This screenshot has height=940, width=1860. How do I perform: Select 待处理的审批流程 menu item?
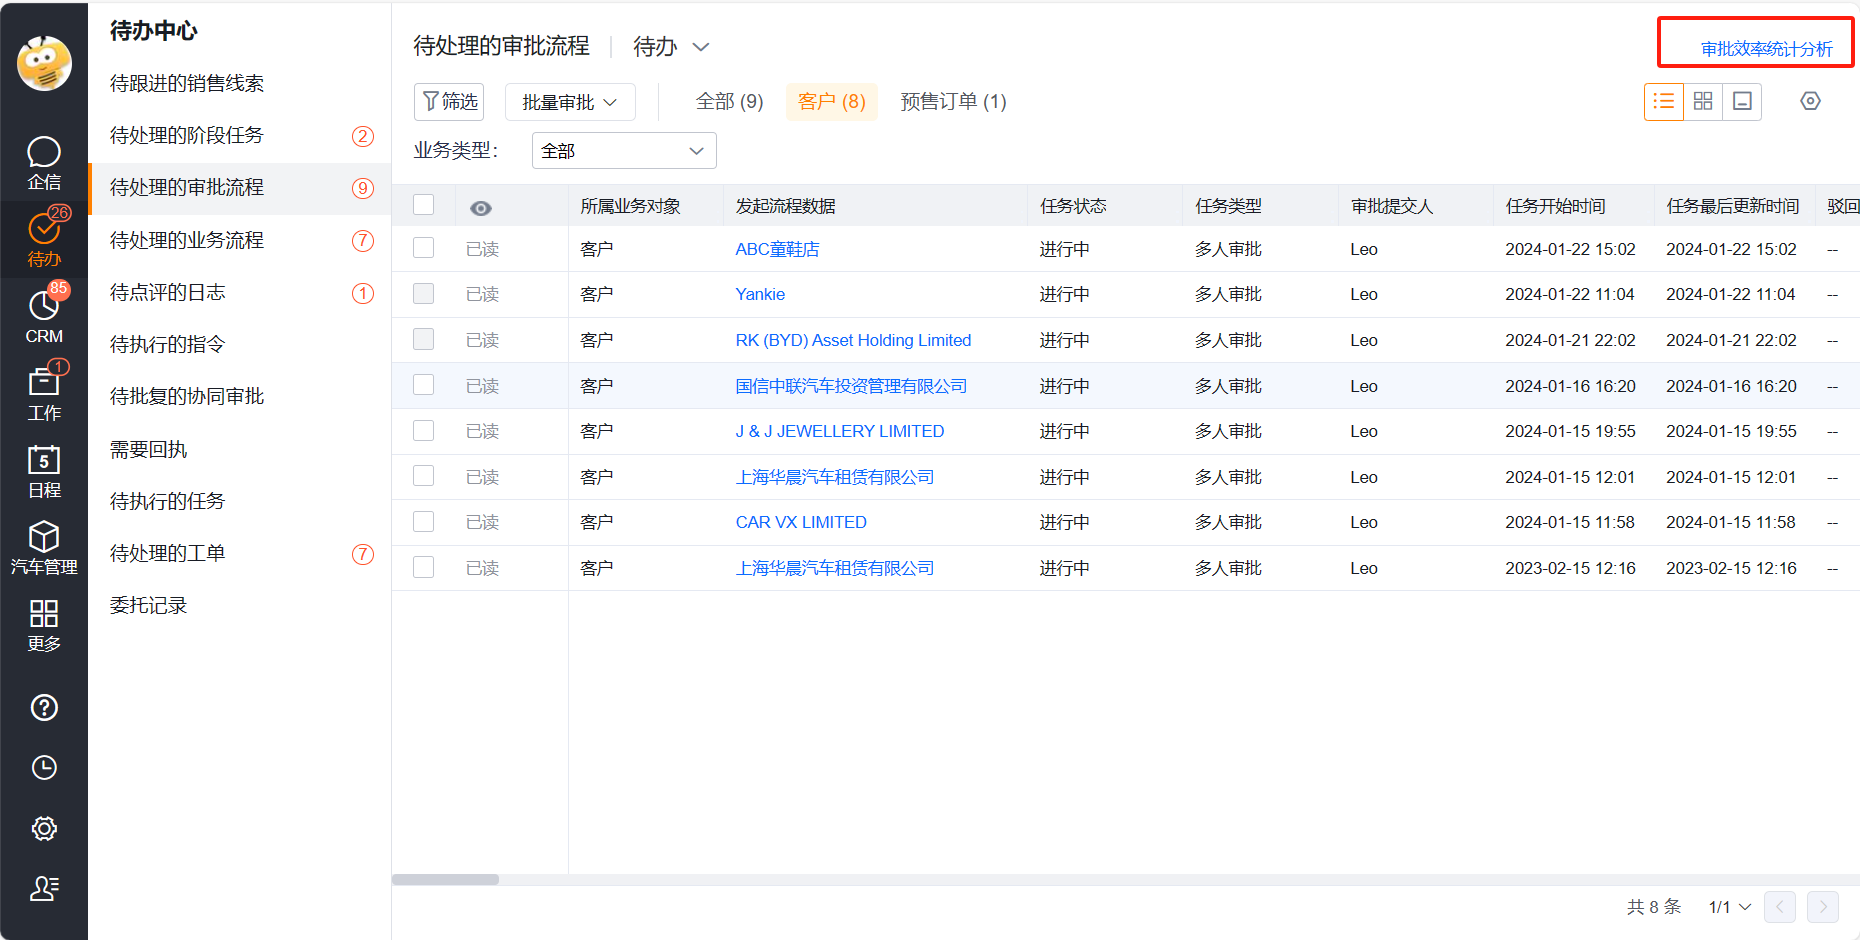pos(240,188)
